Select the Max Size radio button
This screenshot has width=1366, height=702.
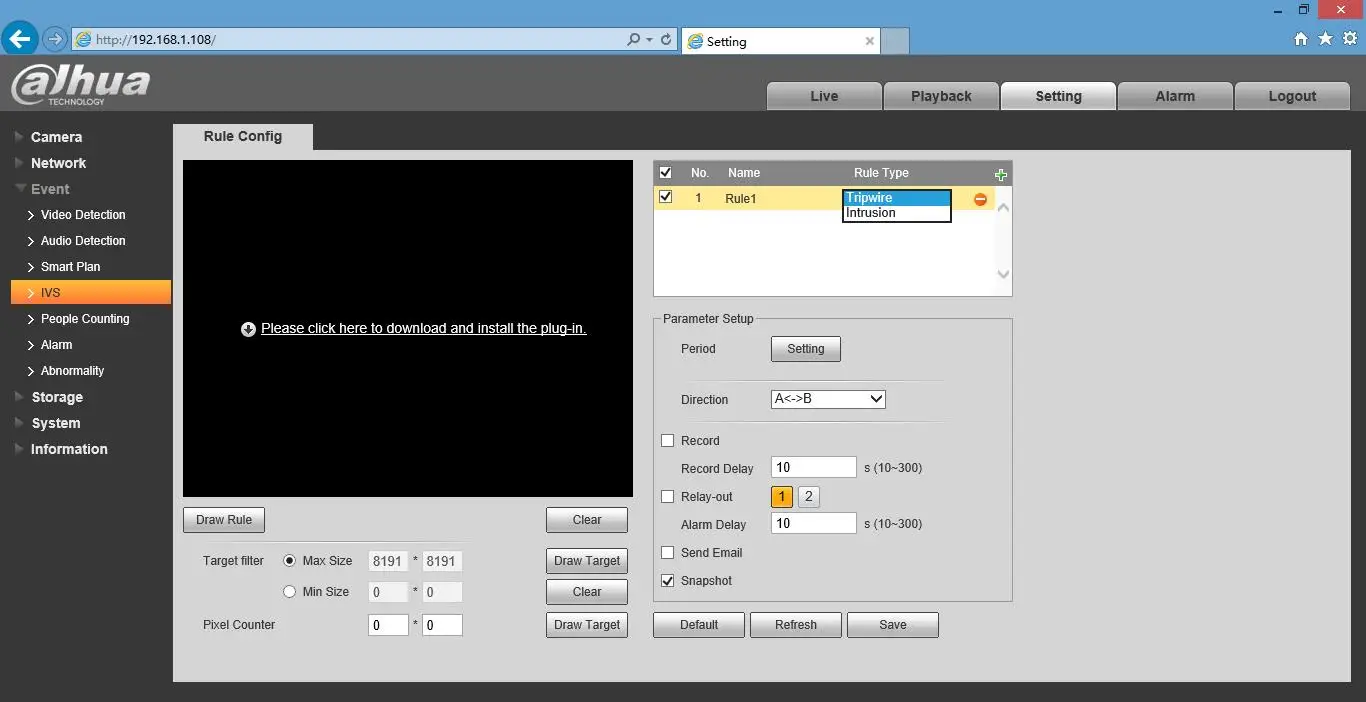click(290, 561)
